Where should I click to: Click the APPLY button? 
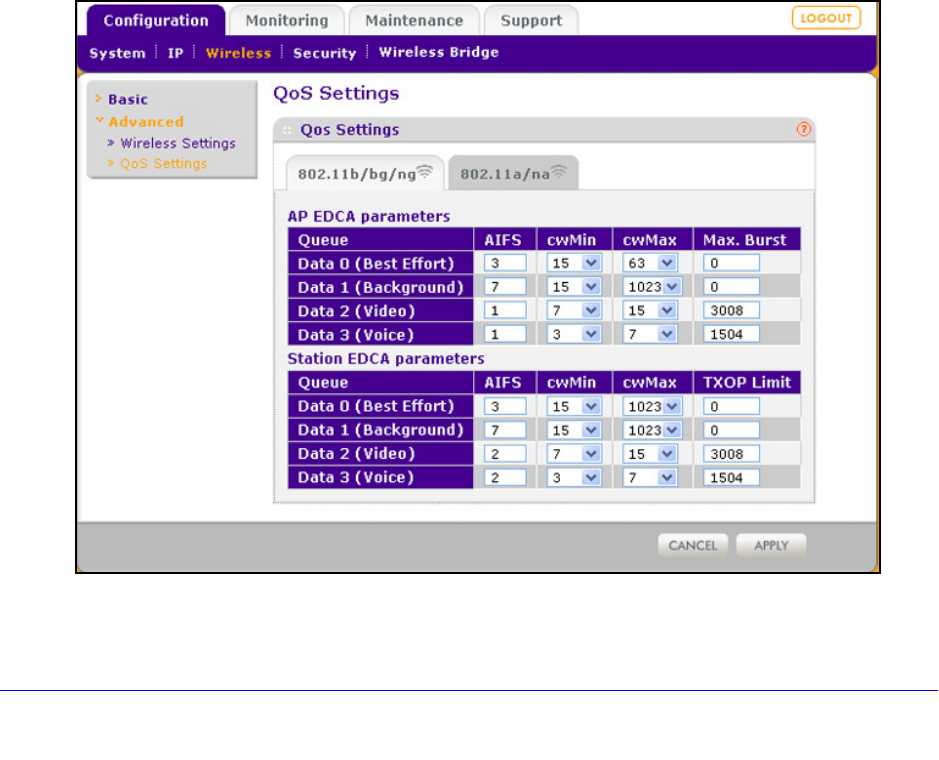coord(771,546)
